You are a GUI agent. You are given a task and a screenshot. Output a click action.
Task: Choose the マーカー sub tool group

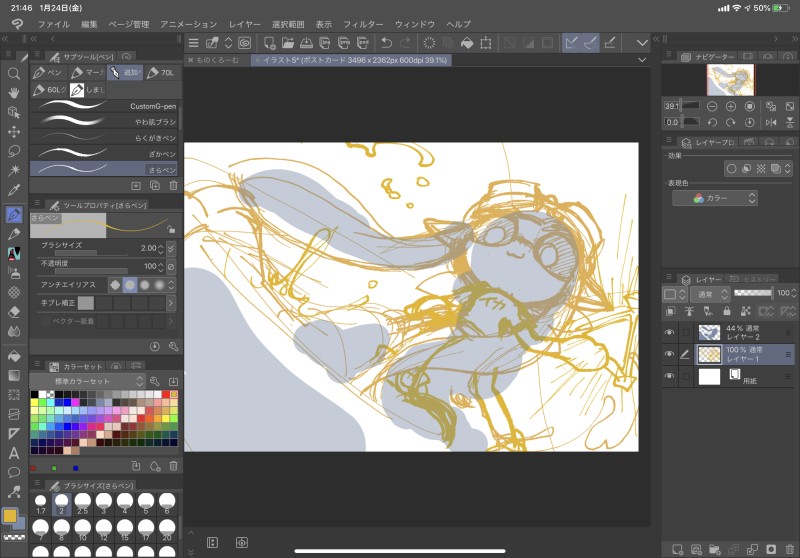pyautogui.click(x=87, y=73)
